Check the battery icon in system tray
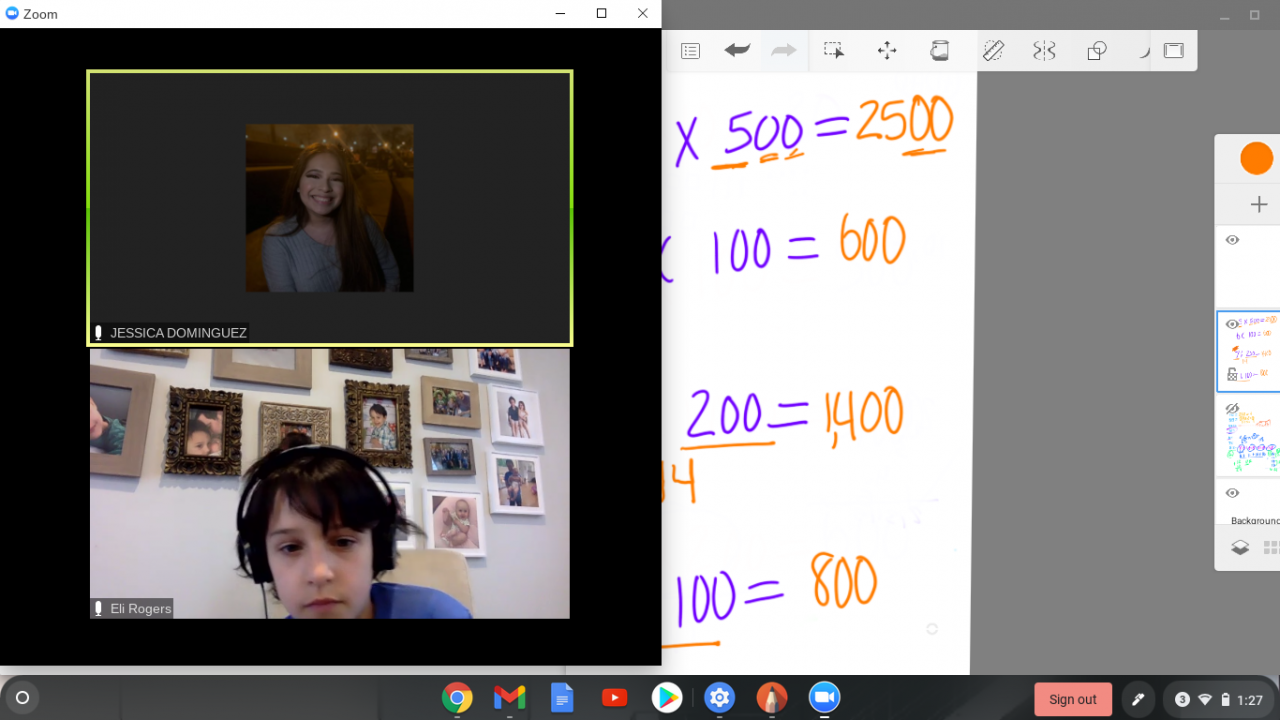Image resolution: width=1280 pixels, height=720 pixels. click(1225, 699)
